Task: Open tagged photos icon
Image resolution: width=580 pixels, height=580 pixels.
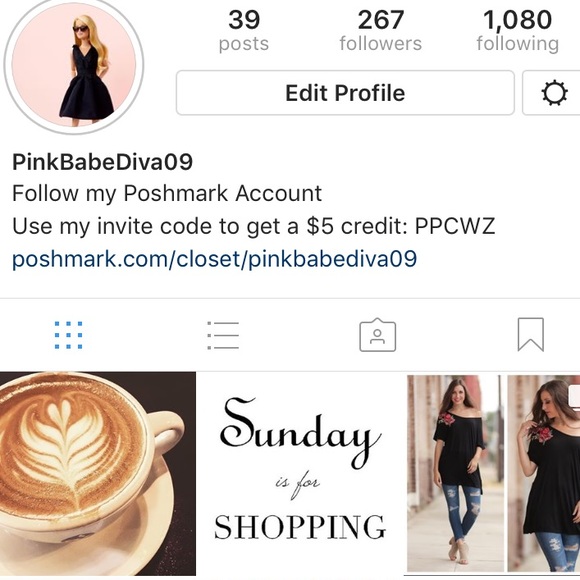Action: [x=378, y=335]
